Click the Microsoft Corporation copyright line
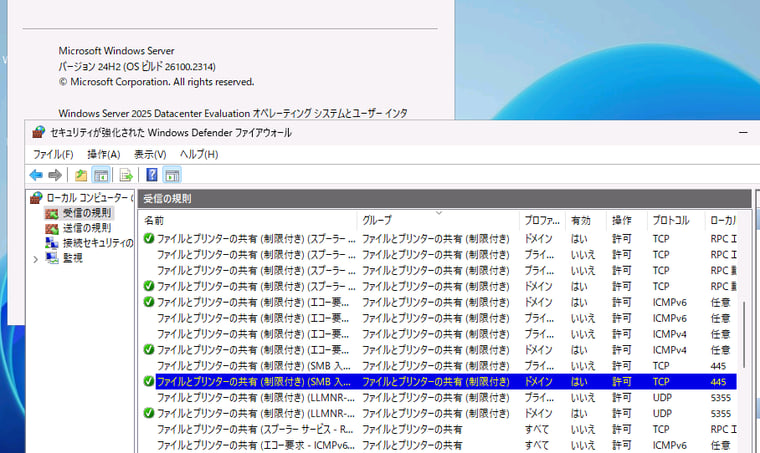 click(x=157, y=82)
